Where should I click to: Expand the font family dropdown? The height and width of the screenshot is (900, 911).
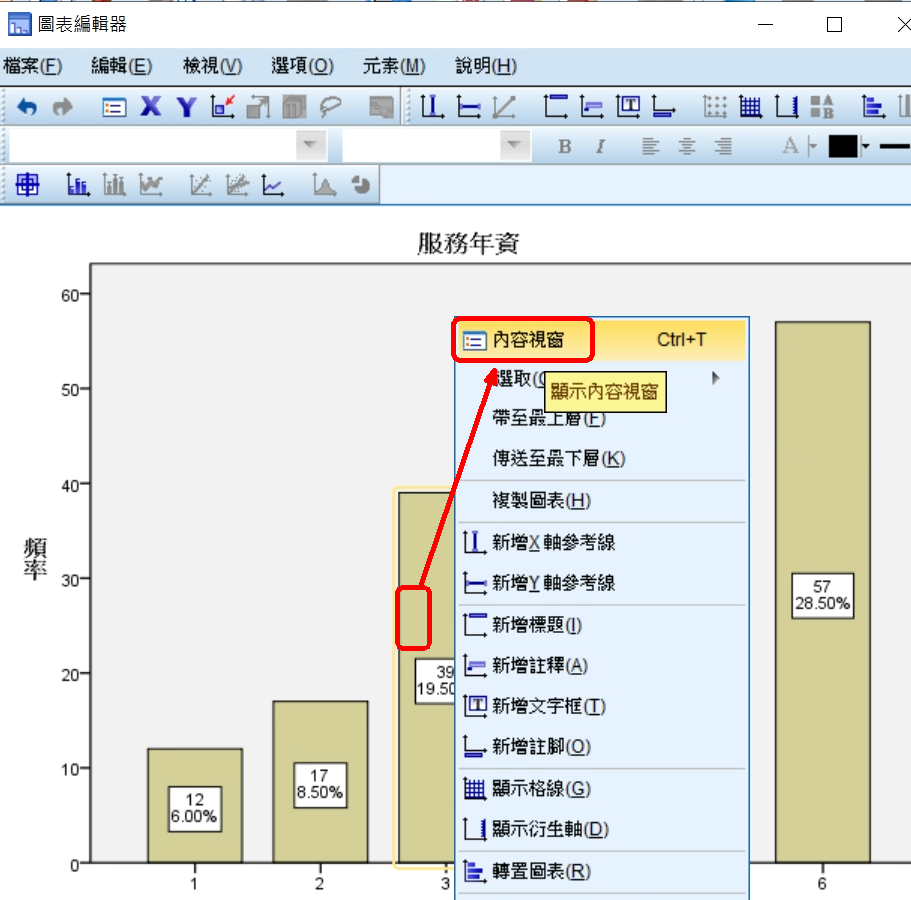point(312,146)
